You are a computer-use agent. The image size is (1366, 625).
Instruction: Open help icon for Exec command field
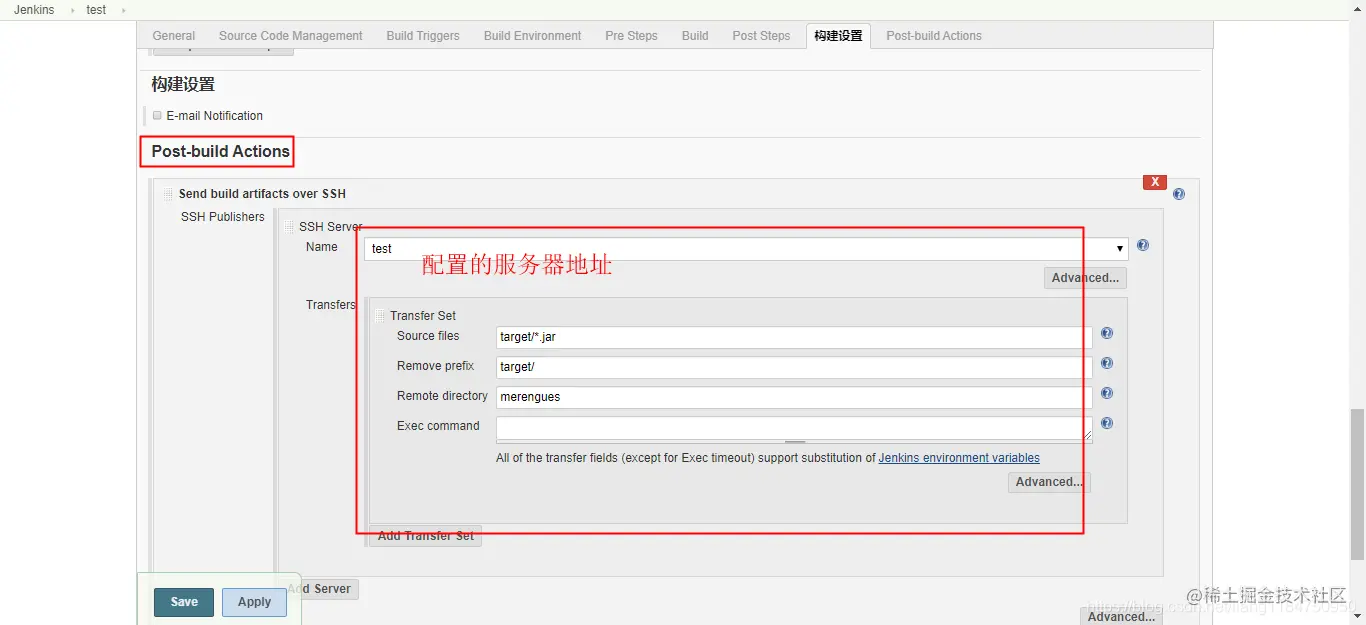[x=1107, y=423]
